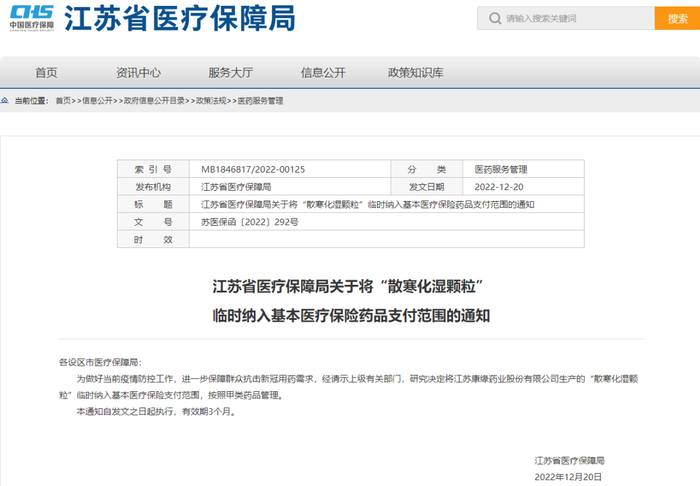Click document number 苏医保函〔2022〕292号
This screenshot has height=486, width=700.
(x=250, y=222)
